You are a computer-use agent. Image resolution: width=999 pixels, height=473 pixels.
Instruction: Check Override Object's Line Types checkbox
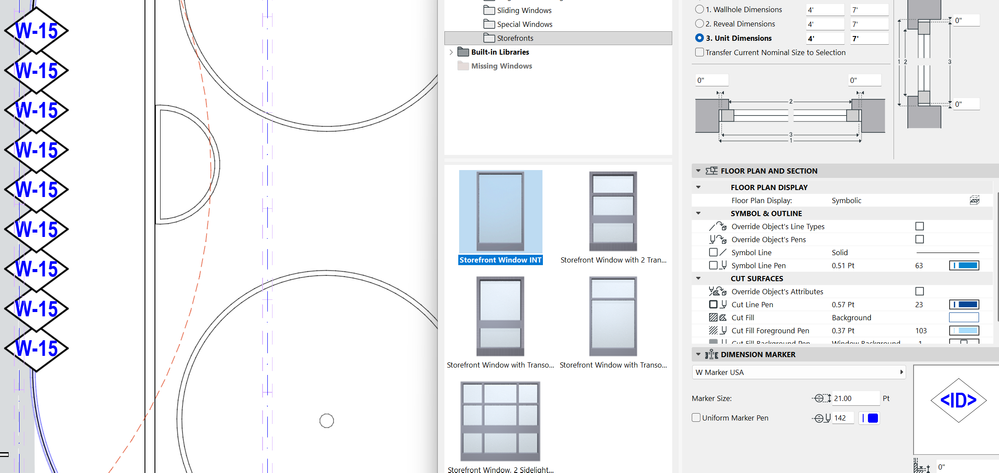919,226
